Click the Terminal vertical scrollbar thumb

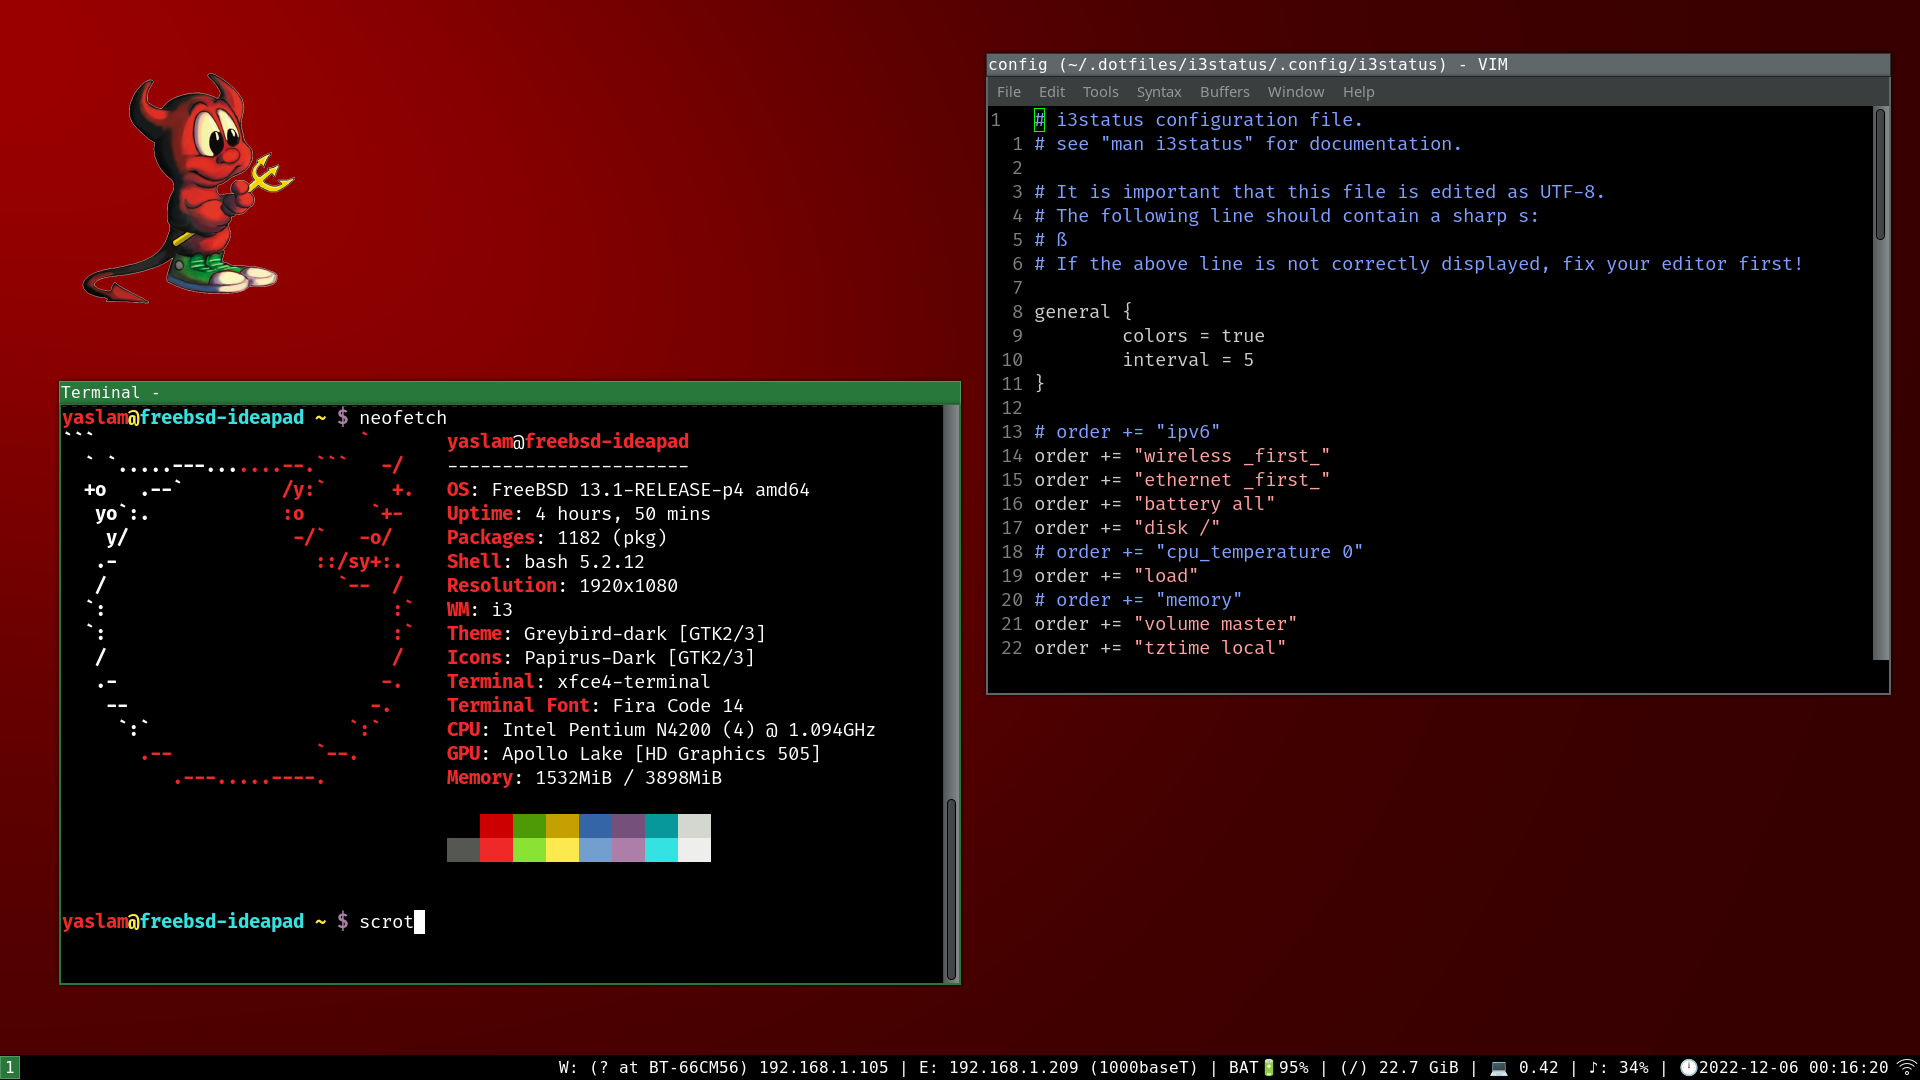951,890
